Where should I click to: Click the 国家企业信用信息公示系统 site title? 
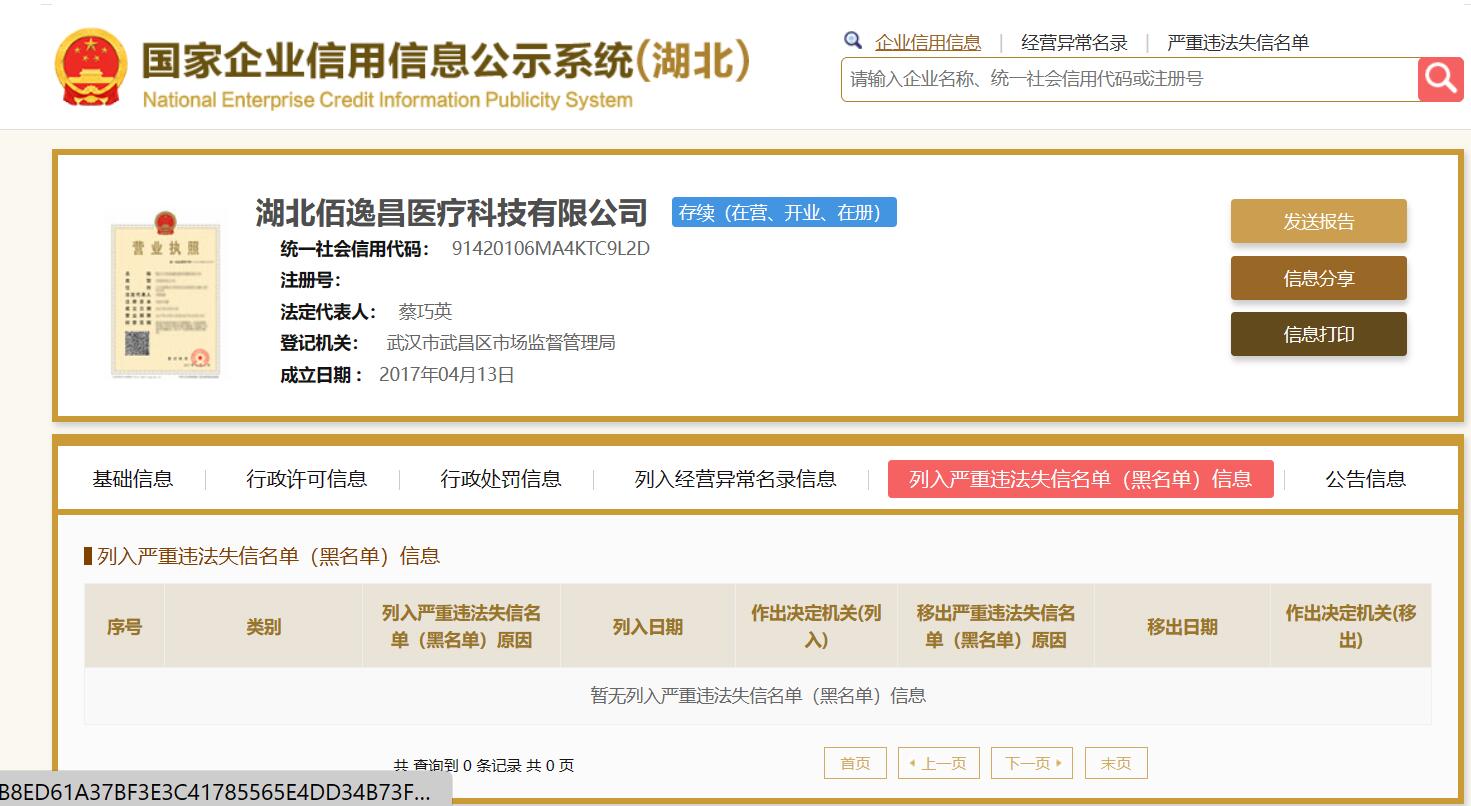[445, 62]
